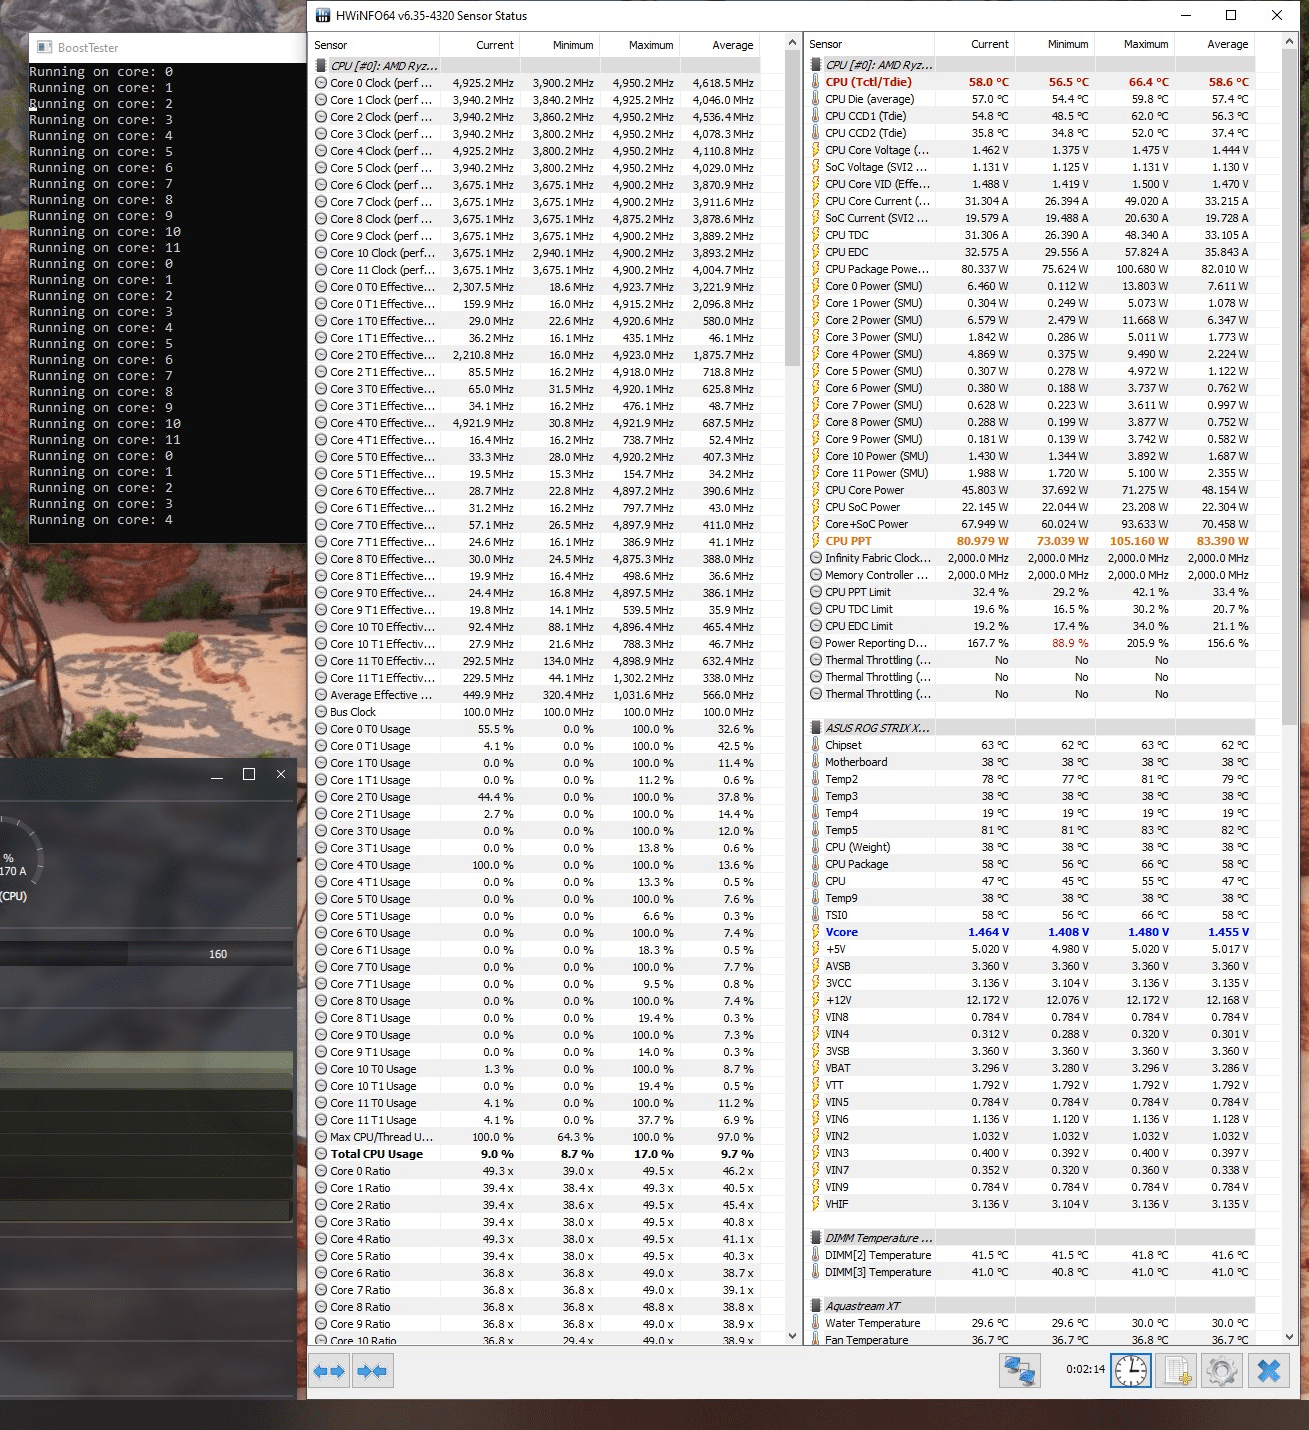Select the Max CPU/Thread U... row
Viewport: 1309px width, 1430px height.
(536, 1137)
